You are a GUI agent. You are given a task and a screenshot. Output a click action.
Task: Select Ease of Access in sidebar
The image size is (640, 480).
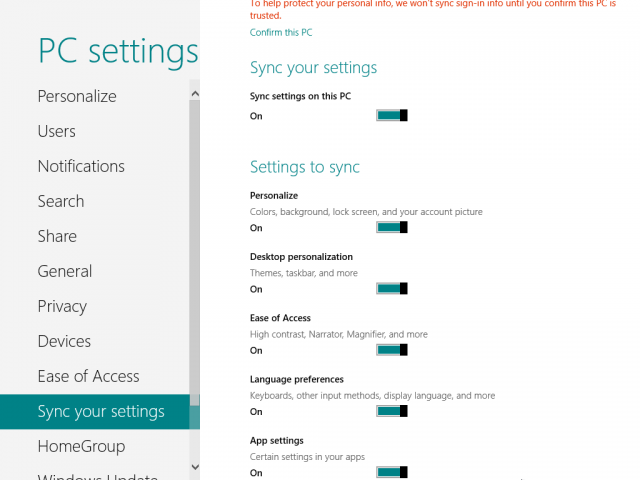pyautogui.click(x=88, y=376)
